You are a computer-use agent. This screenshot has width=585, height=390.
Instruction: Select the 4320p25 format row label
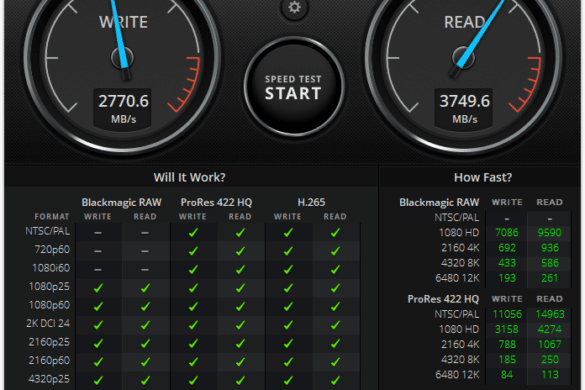click(x=49, y=379)
